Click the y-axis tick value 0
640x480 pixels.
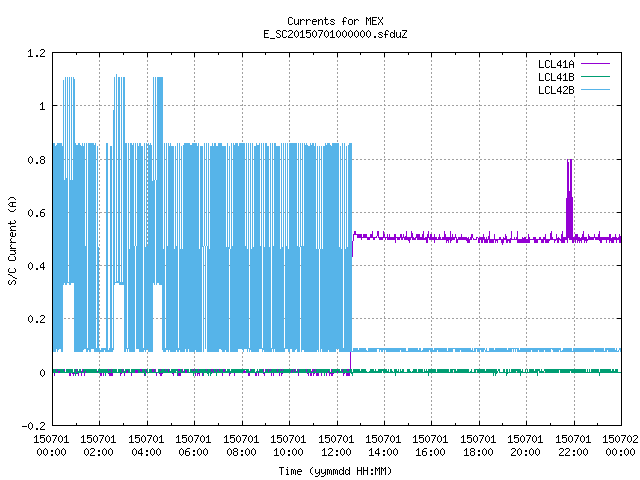tap(42, 373)
